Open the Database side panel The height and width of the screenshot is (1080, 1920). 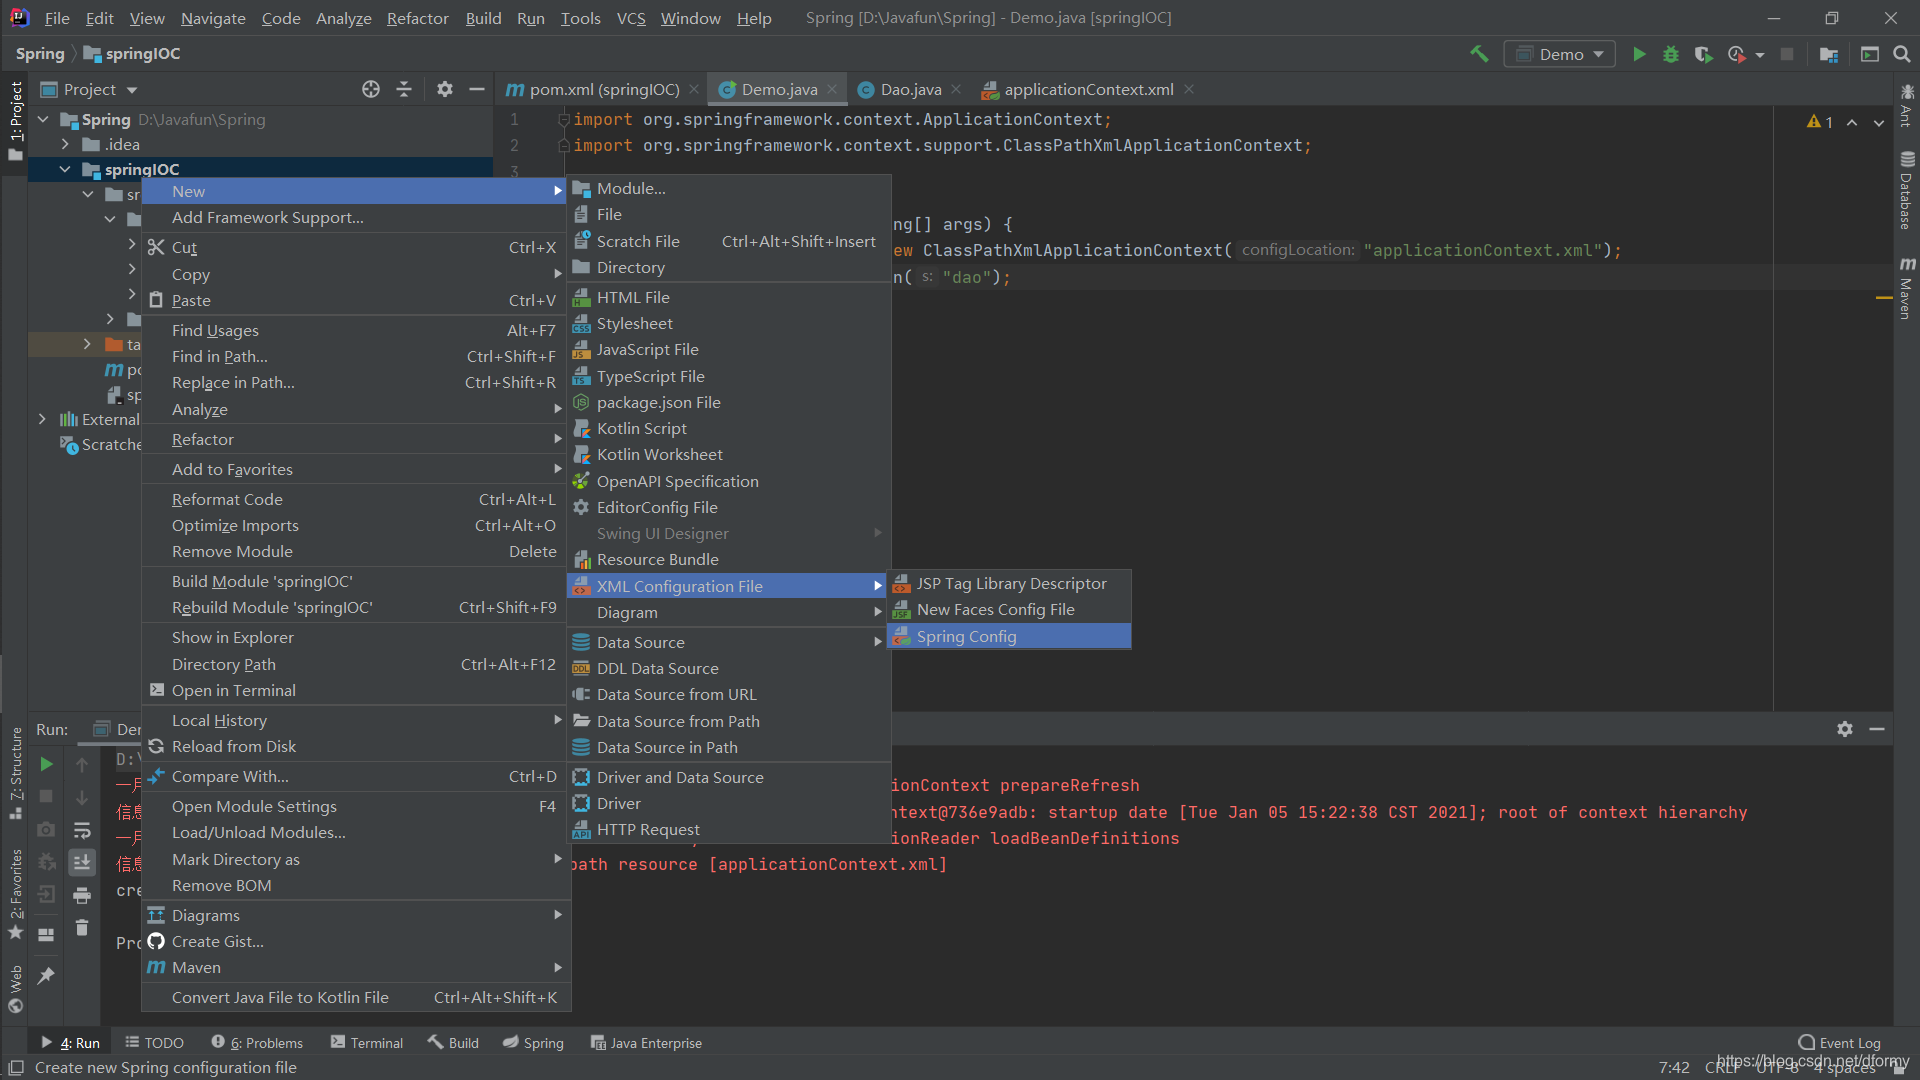(1907, 190)
